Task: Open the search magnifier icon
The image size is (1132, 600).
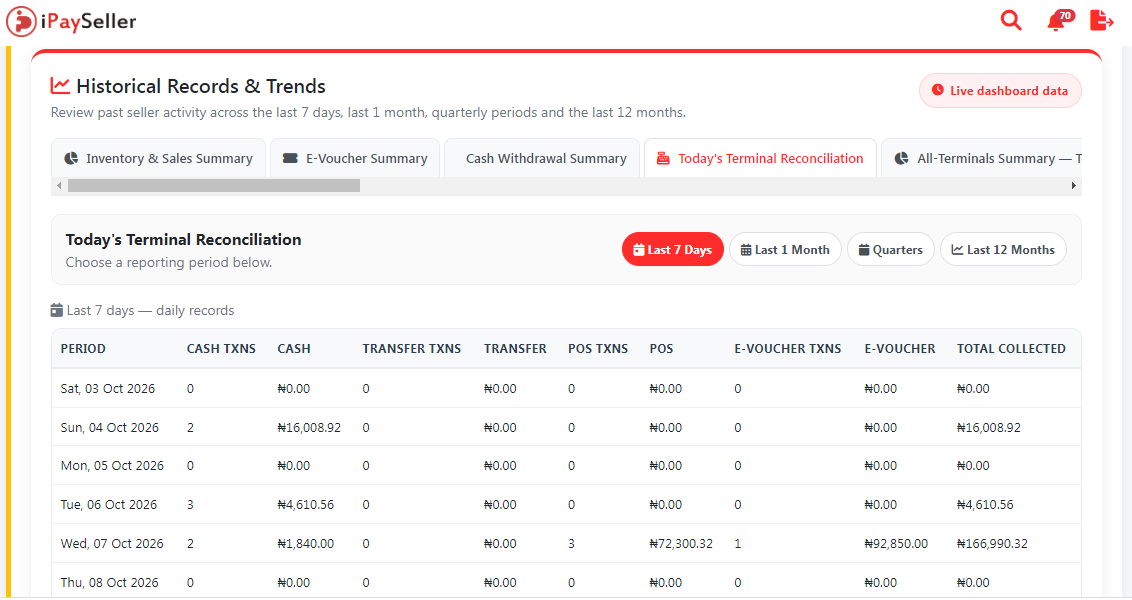Action: click(x=1011, y=20)
